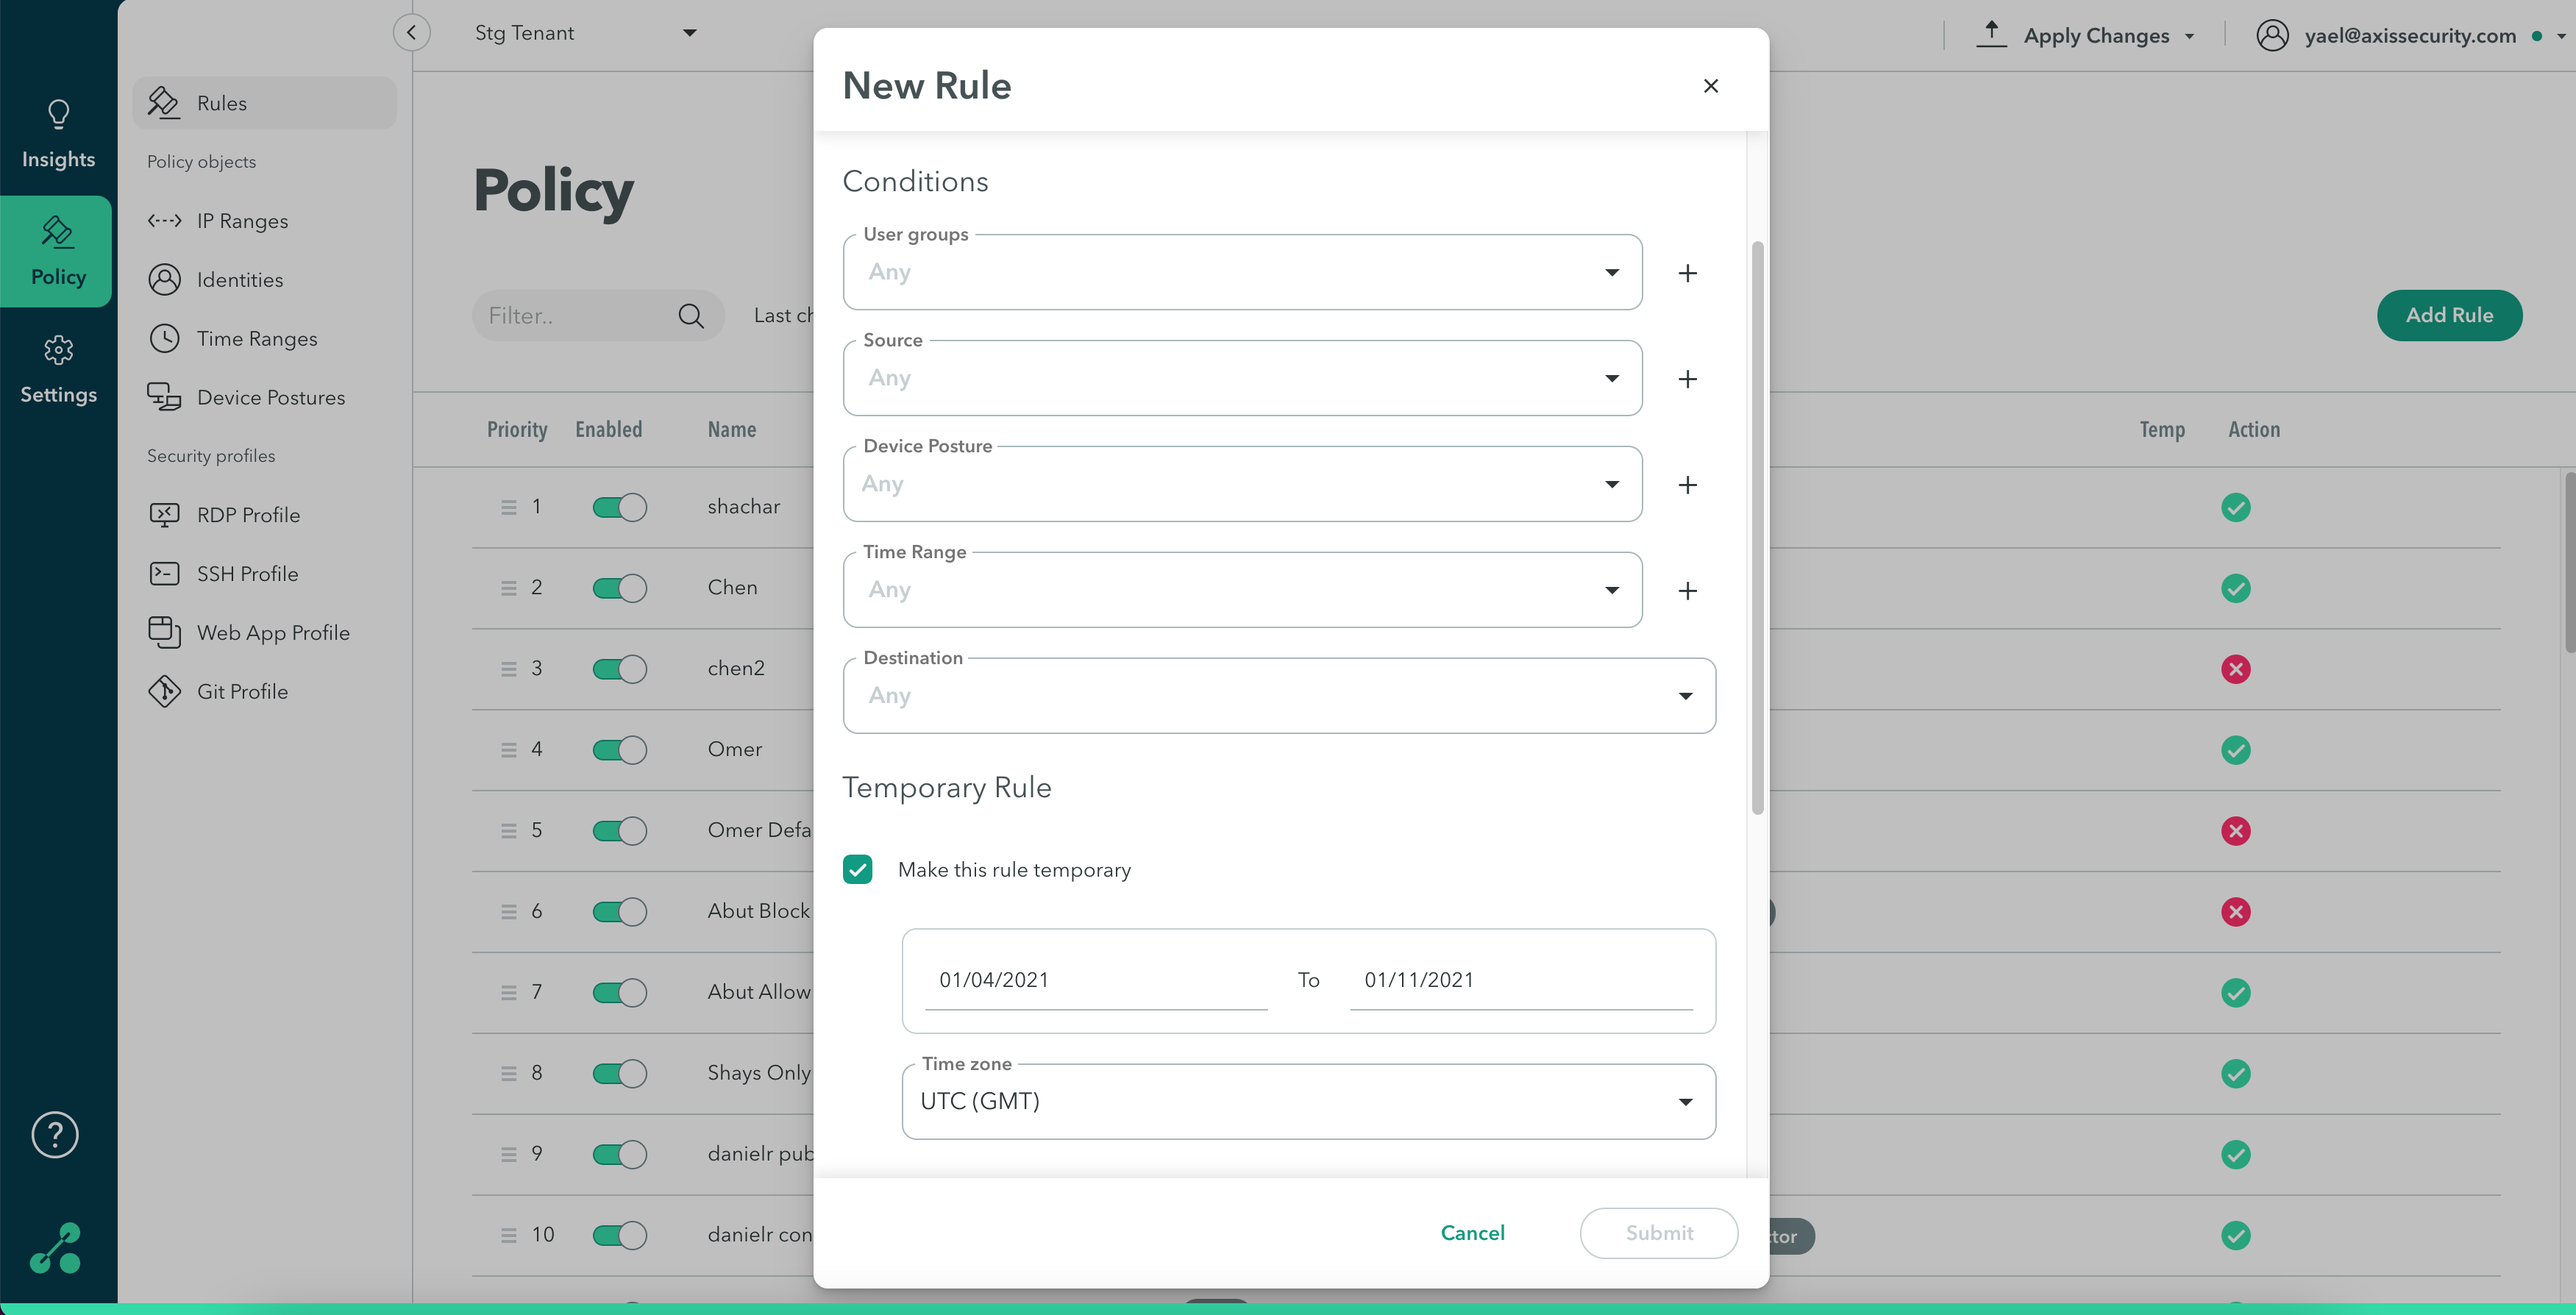This screenshot has width=2576, height=1315.
Task: Uncheck Make this rule temporary
Action: [x=857, y=870]
